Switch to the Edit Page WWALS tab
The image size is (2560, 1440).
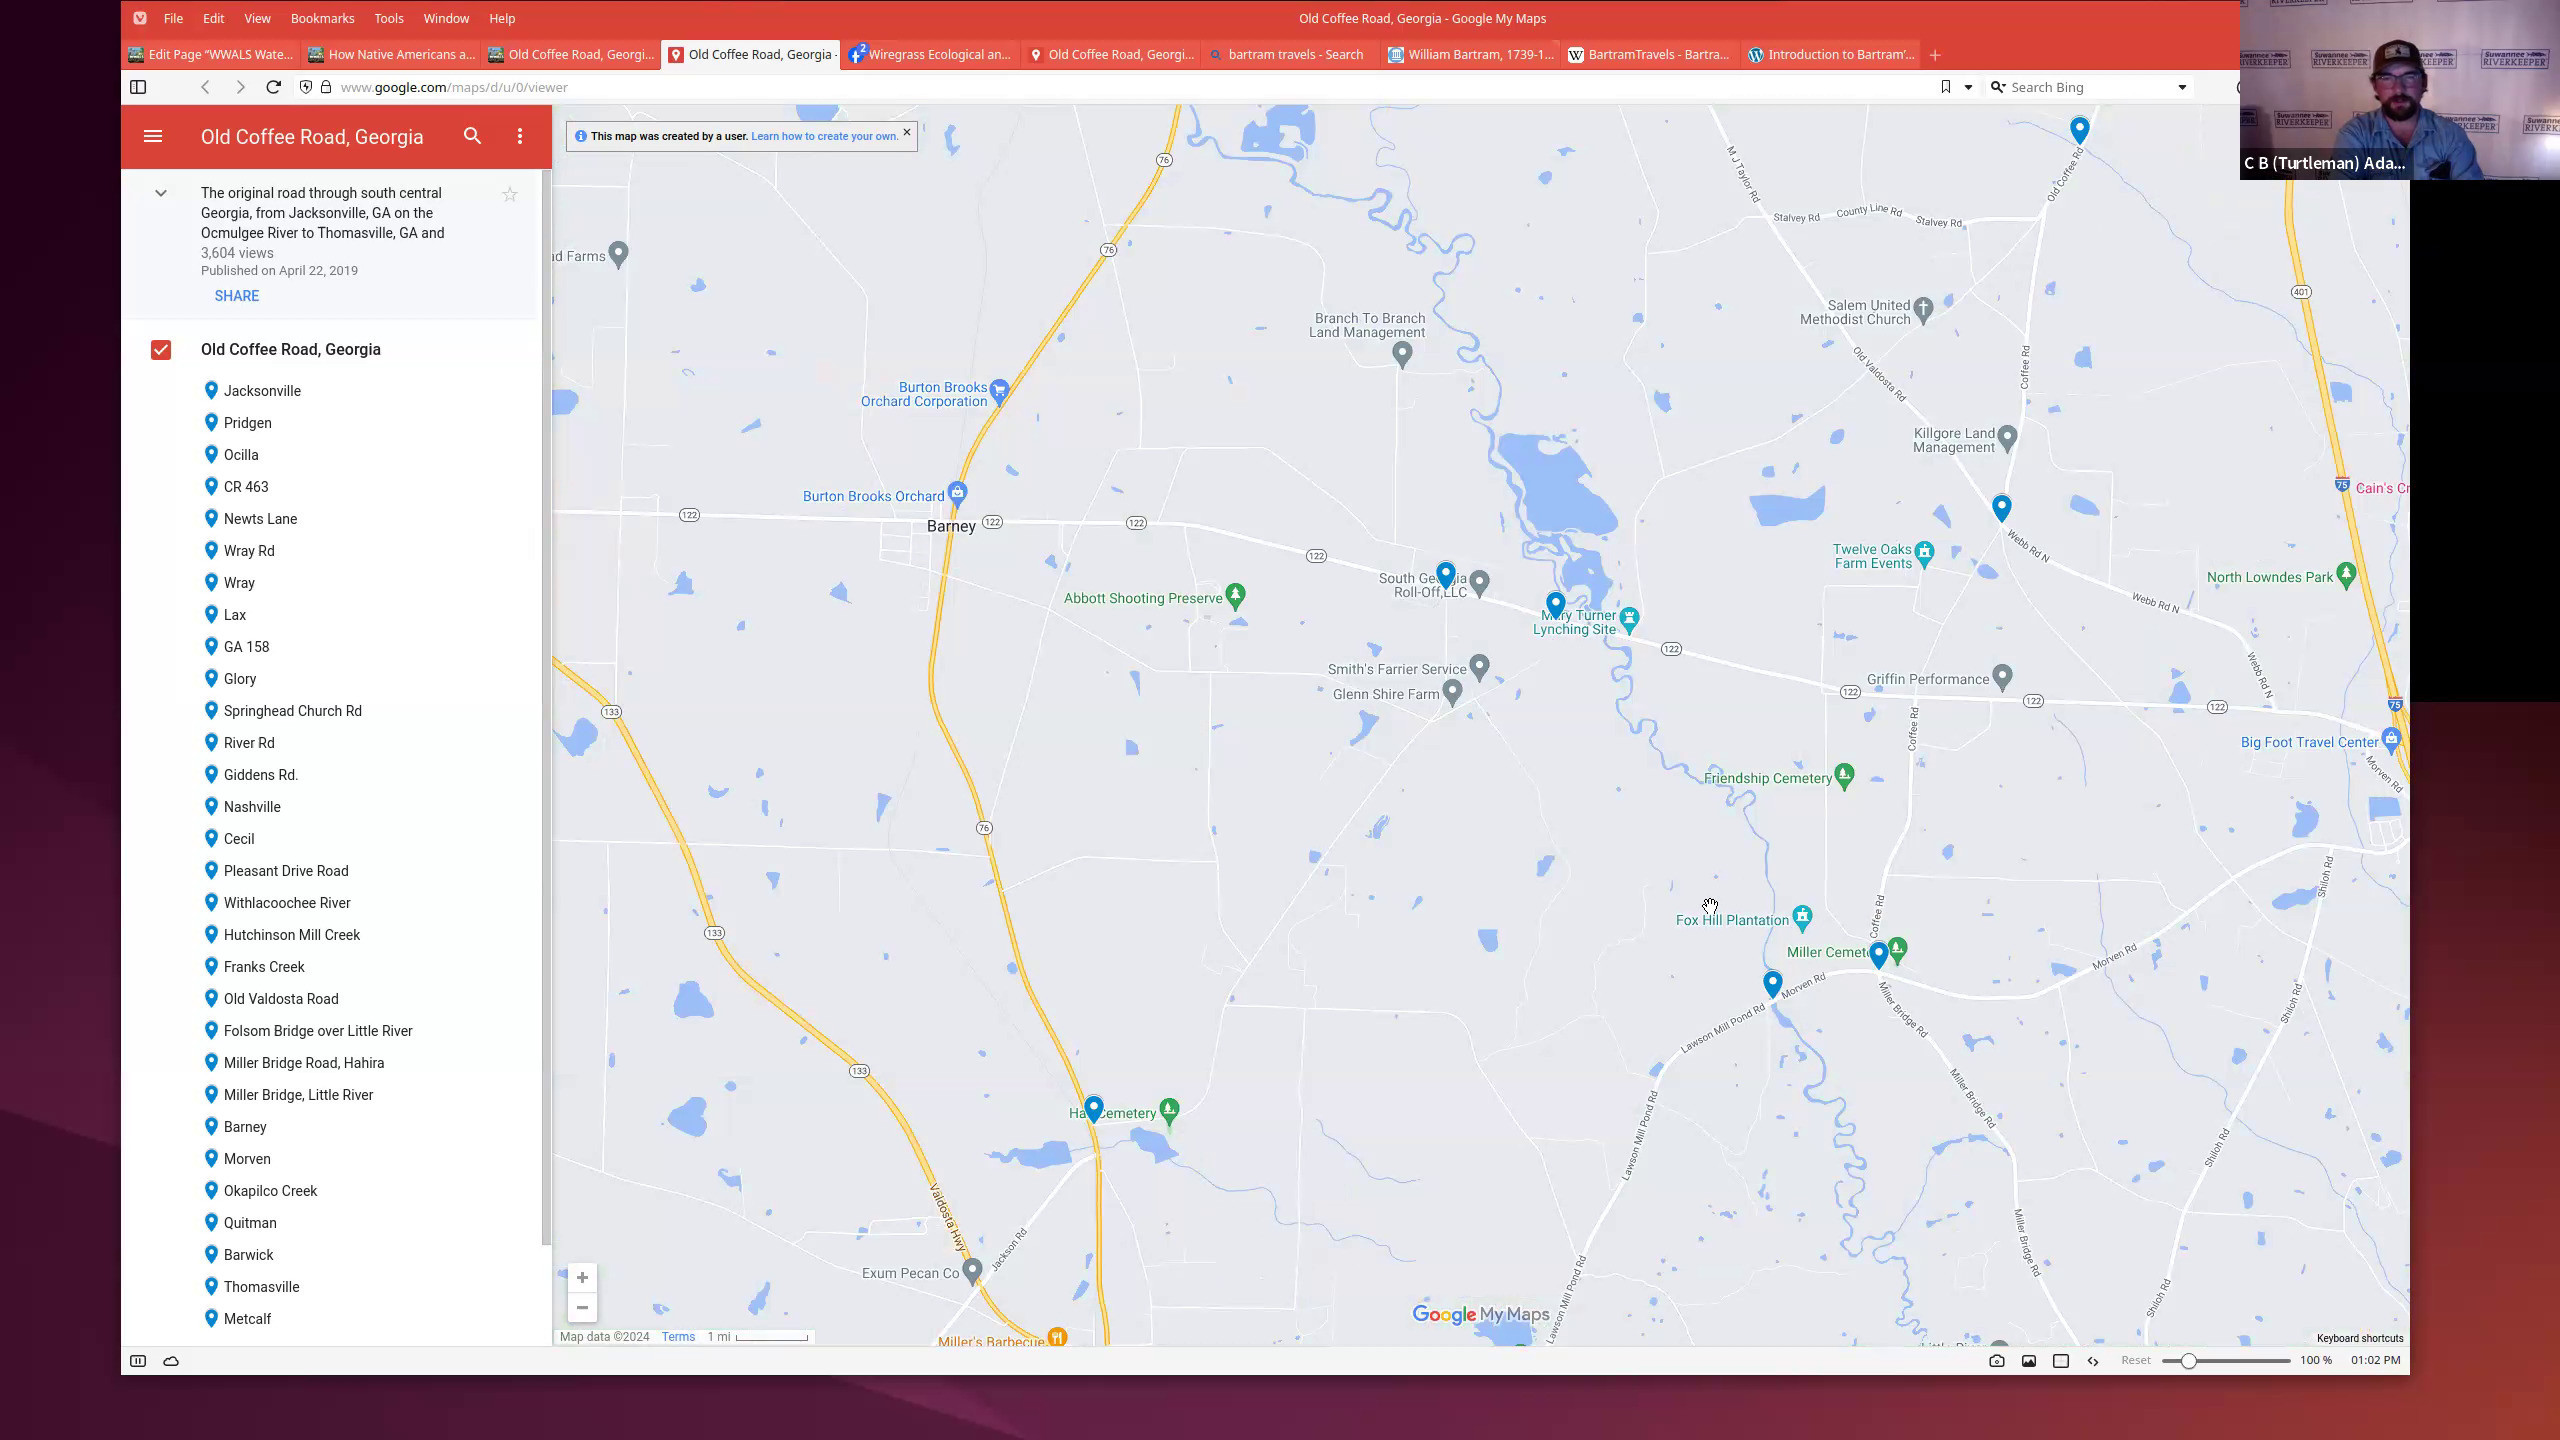tap(211, 55)
